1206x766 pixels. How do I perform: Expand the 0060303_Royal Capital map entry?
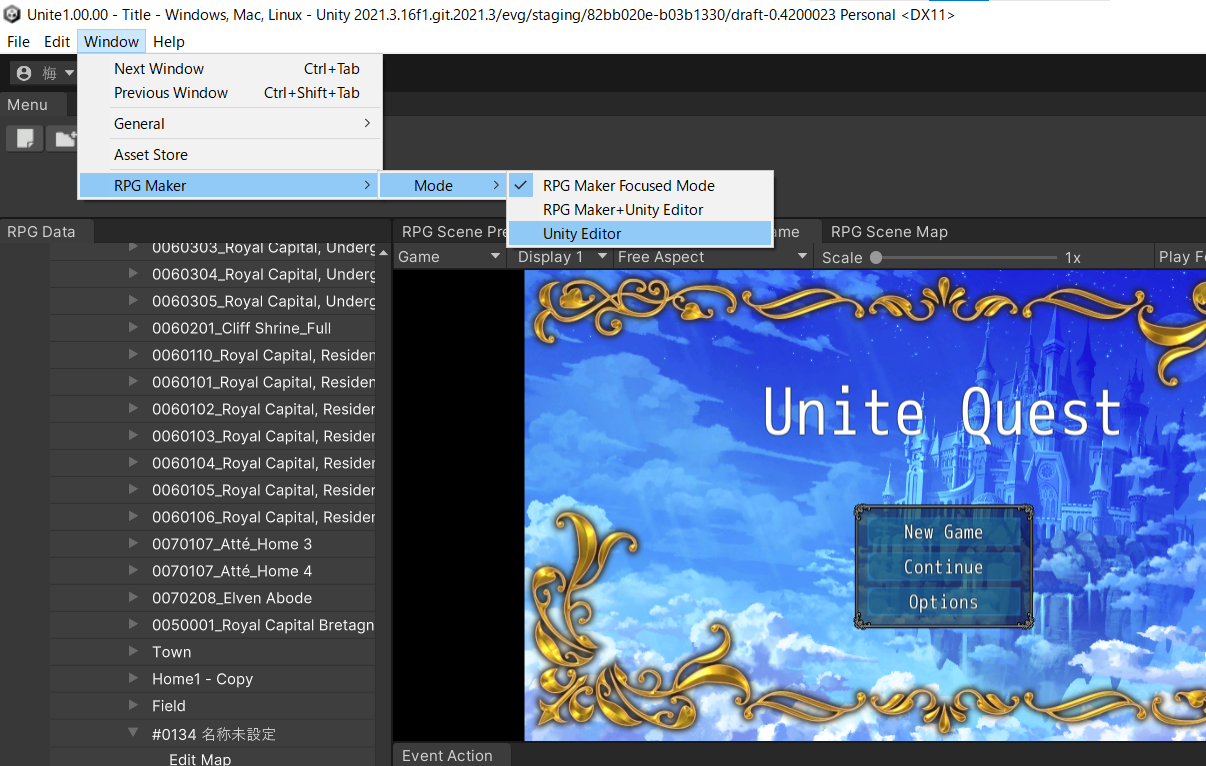133,247
